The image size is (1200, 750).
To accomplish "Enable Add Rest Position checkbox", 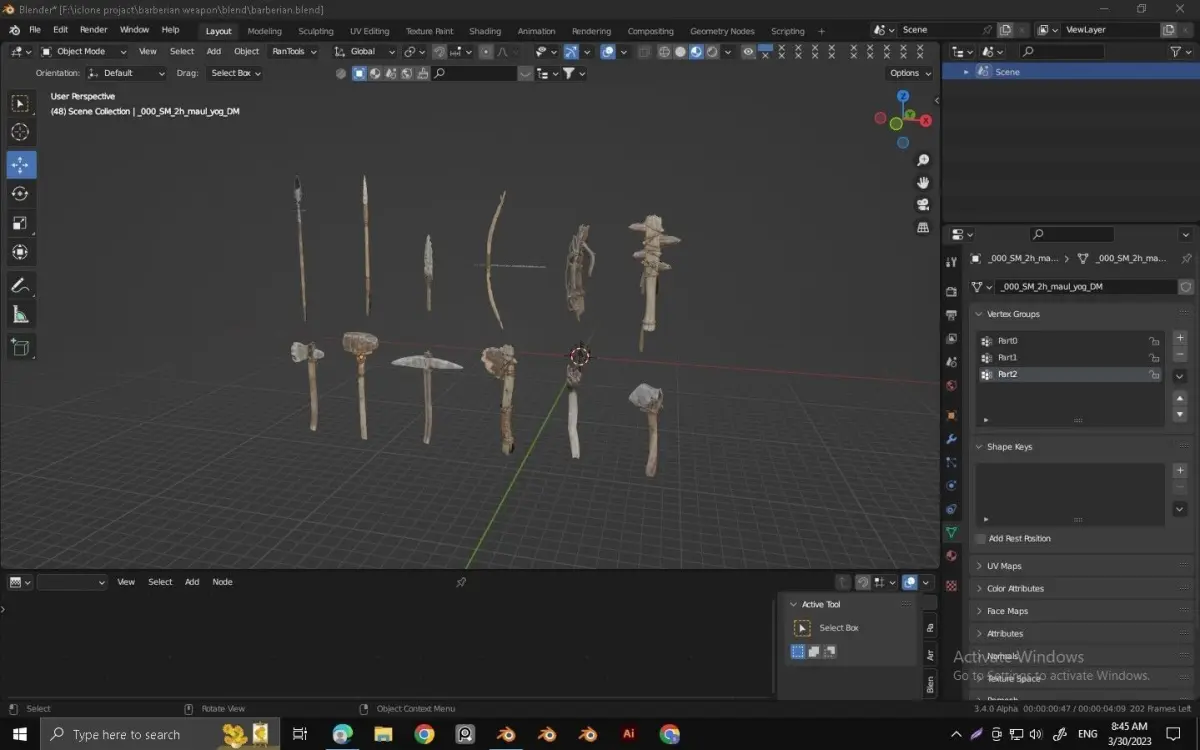I will click(980, 538).
